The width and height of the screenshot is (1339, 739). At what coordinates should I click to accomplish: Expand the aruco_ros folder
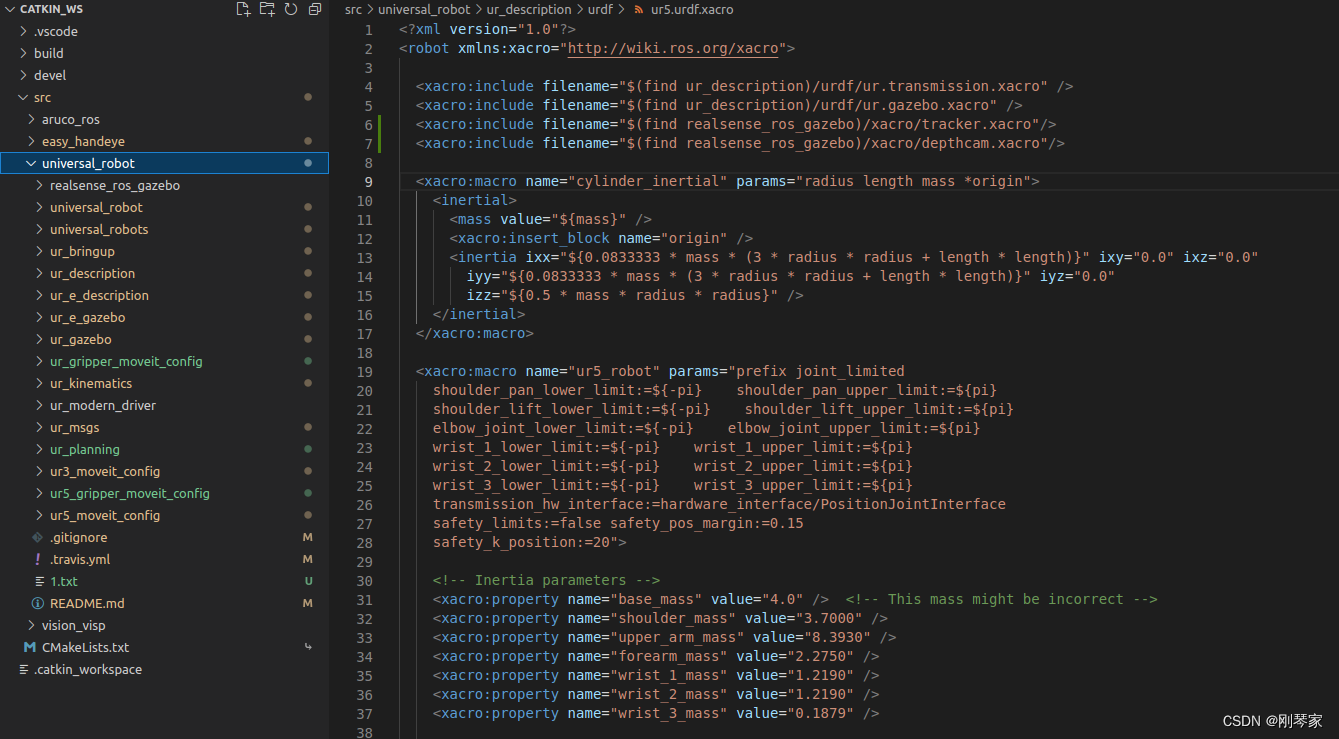pos(32,119)
